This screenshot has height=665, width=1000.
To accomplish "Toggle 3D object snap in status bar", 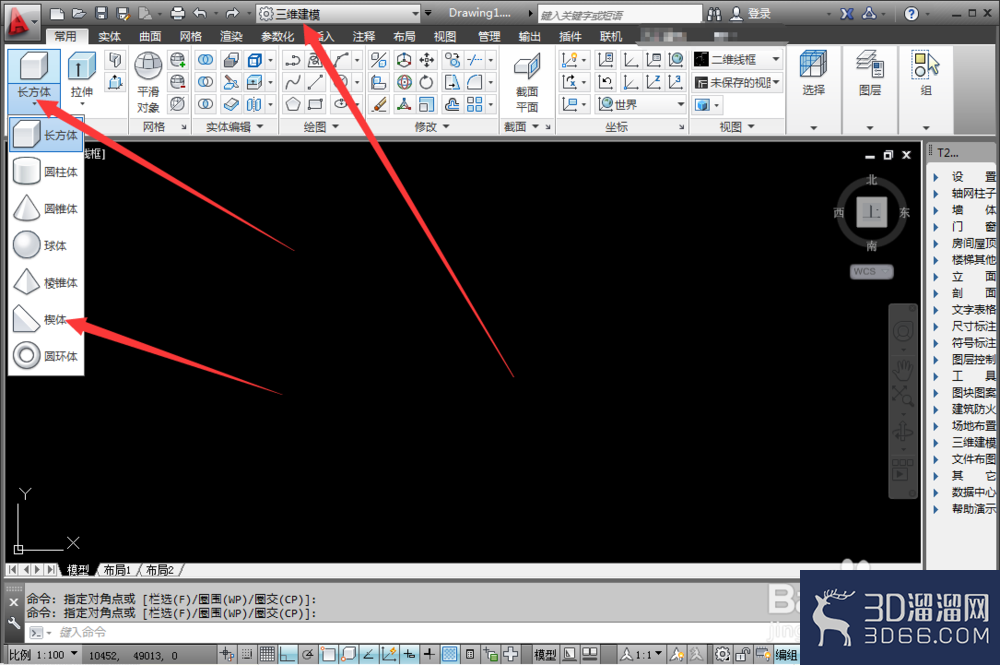I will 349,654.
